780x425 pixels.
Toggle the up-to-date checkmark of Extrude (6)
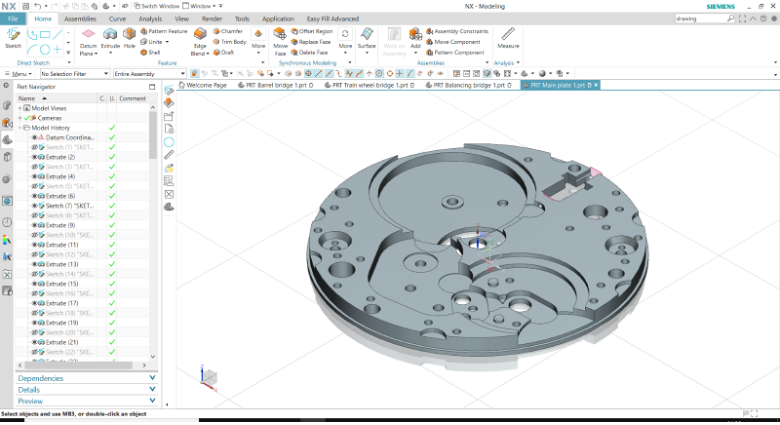pyautogui.click(x=112, y=196)
